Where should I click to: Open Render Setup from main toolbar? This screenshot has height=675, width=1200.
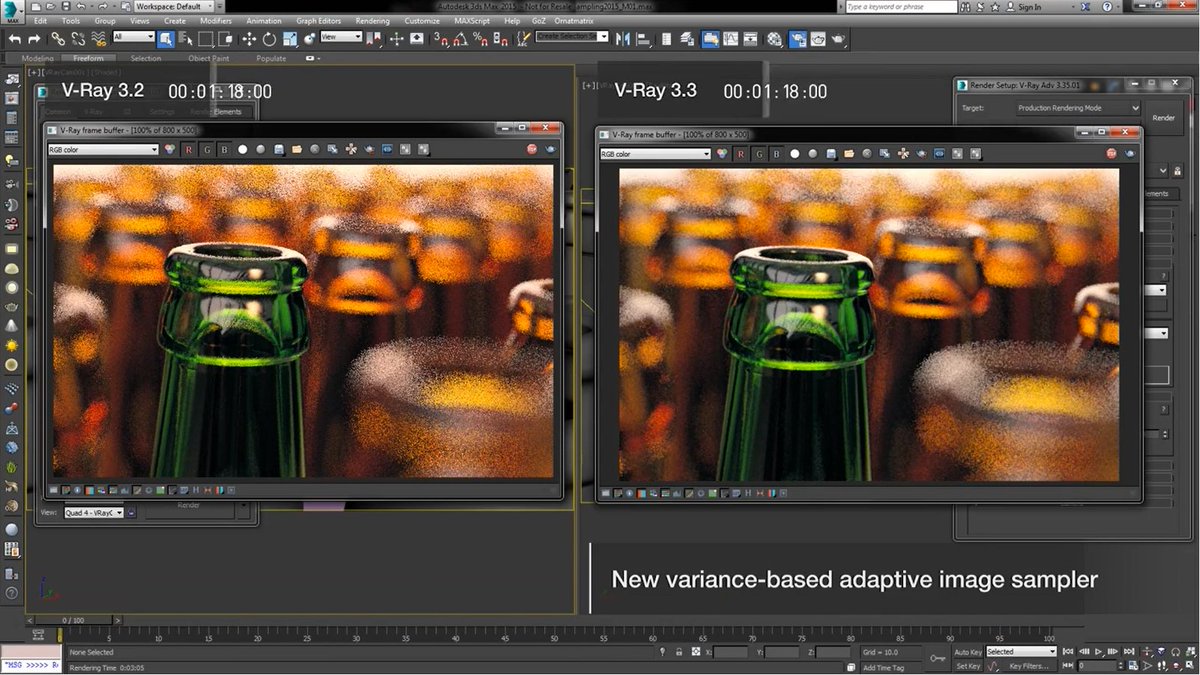[x=799, y=39]
